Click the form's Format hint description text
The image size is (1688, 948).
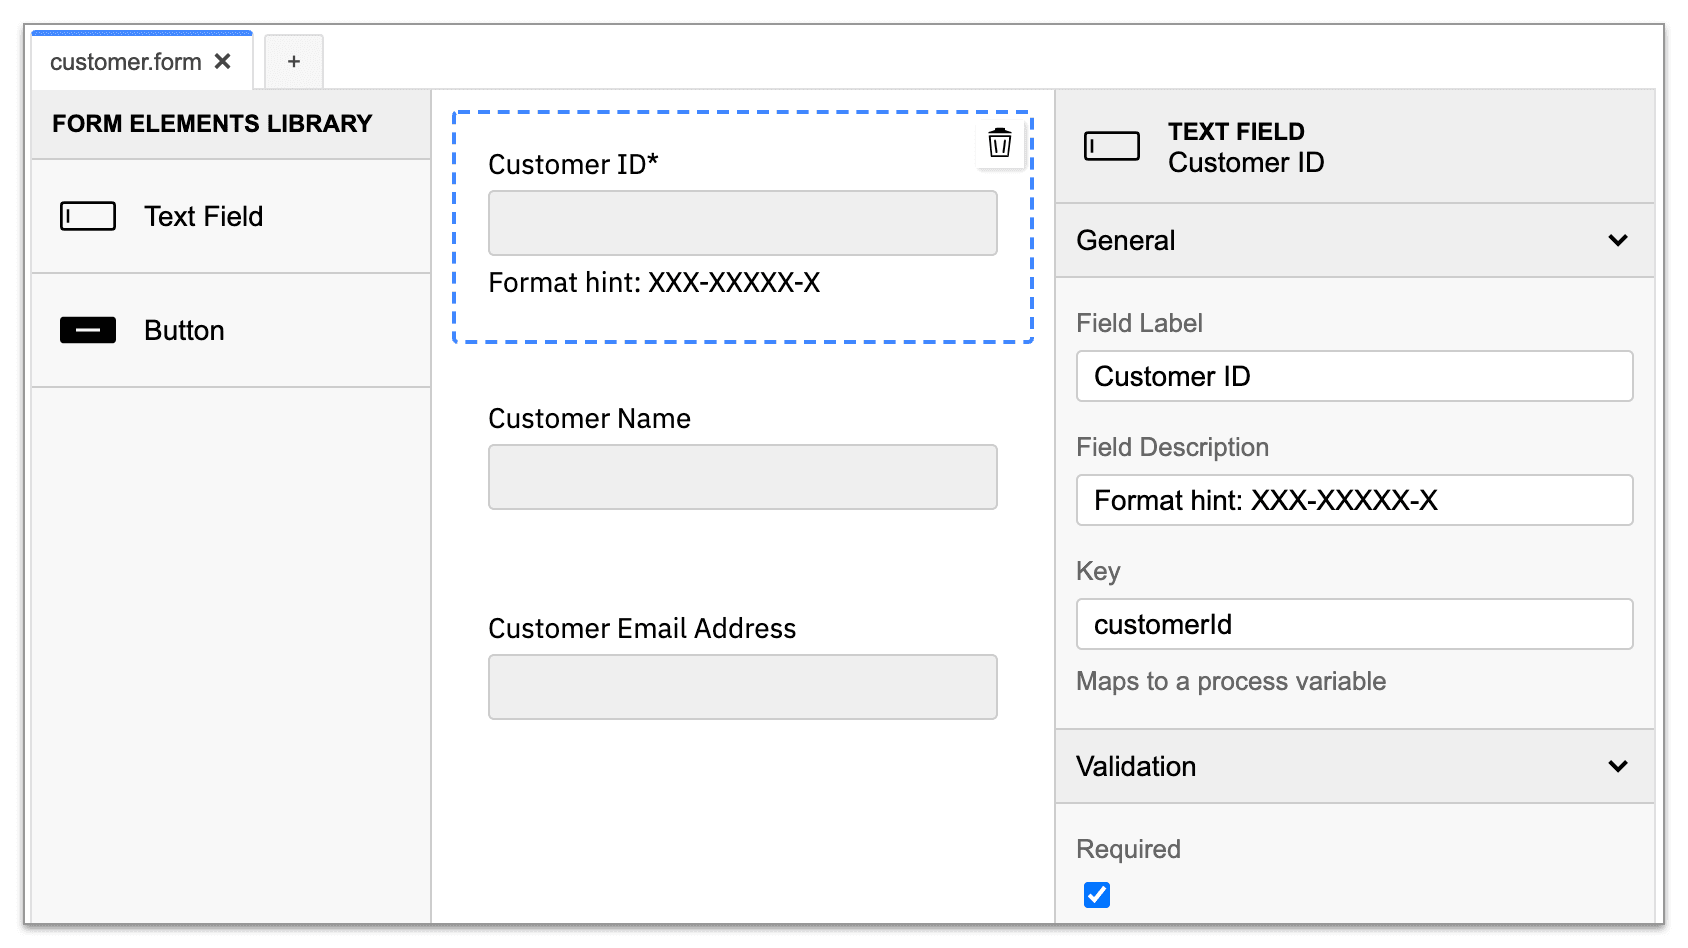pos(654,282)
